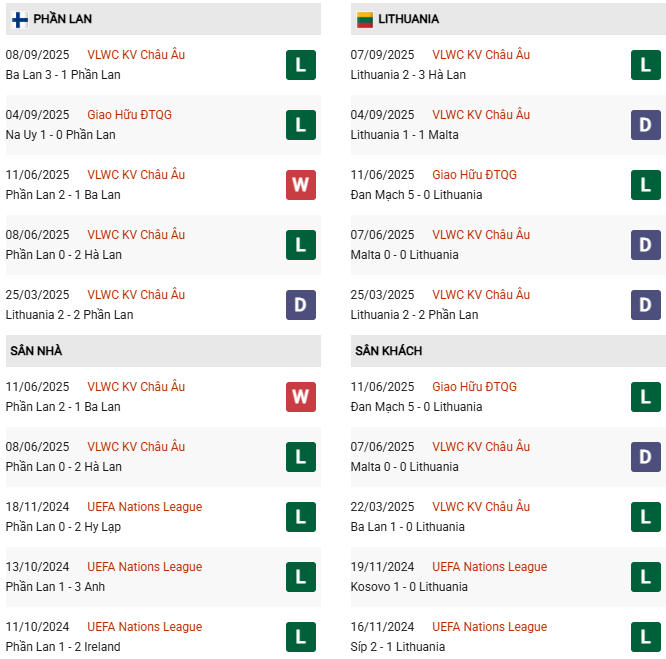Image resolution: width=666 pixels, height=659 pixels.
Task: Open the LITHUANIA team header
Action: point(408,19)
